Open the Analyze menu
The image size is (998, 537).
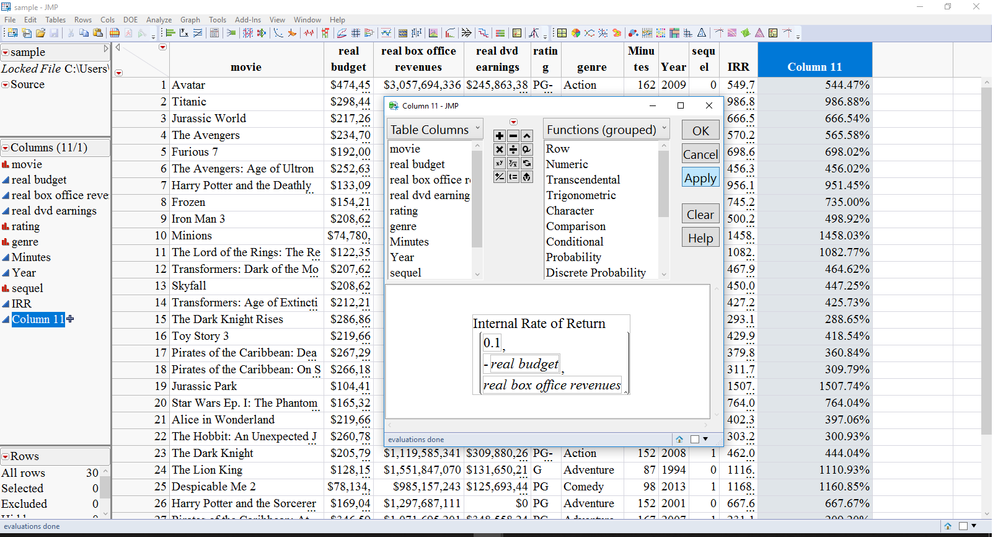click(x=159, y=20)
